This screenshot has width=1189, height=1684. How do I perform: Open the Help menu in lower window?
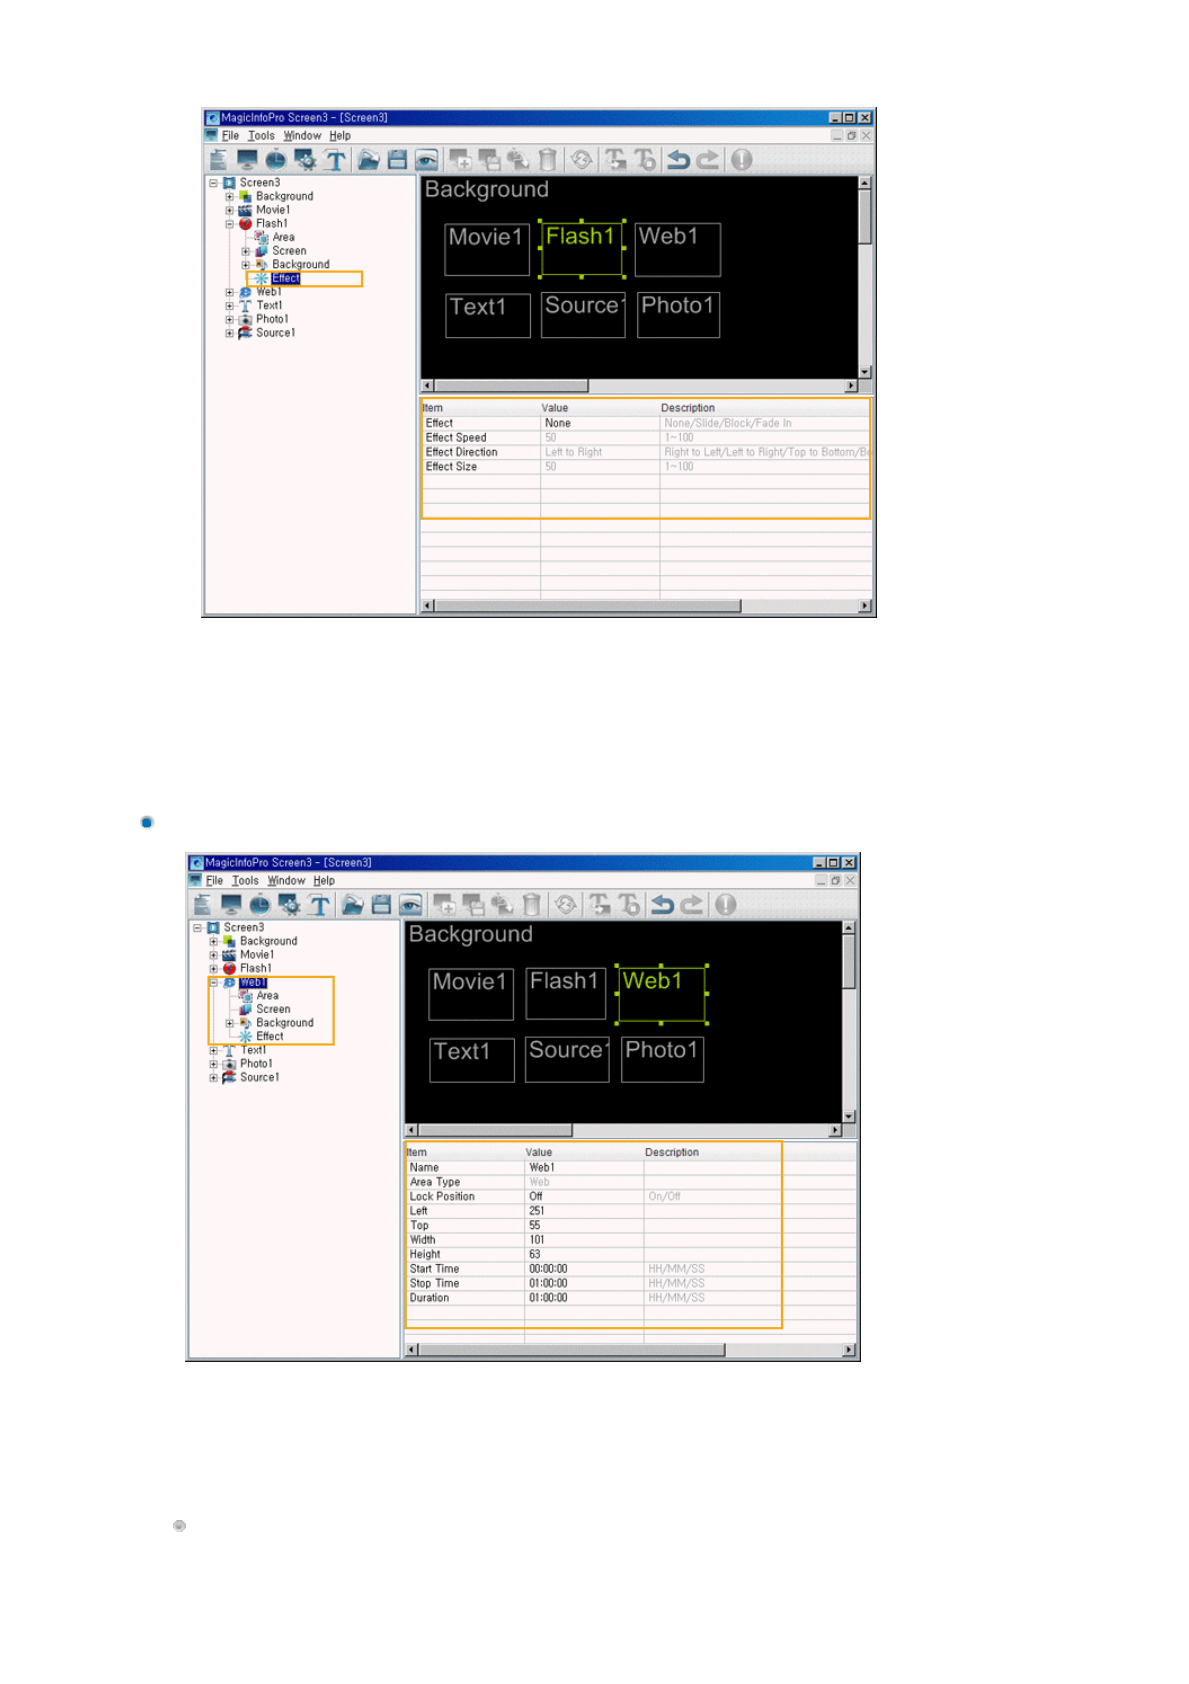324,881
